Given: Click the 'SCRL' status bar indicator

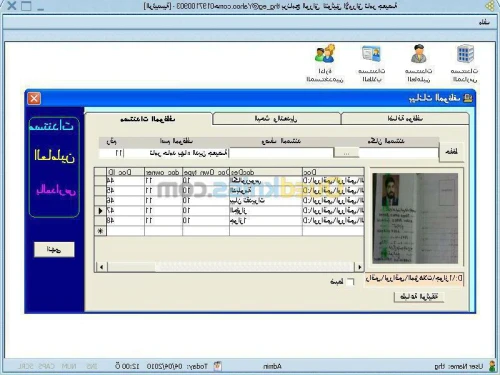Looking at the screenshot, I should click(x=25, y=366).
